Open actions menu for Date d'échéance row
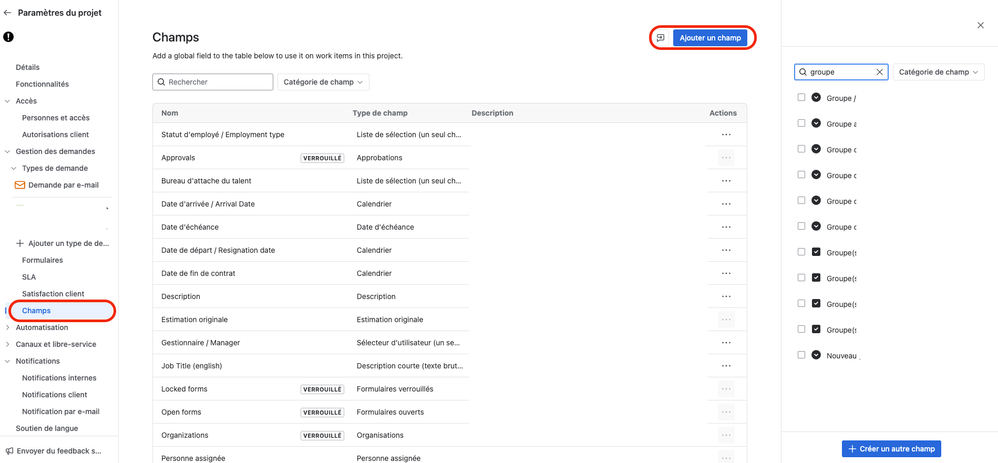This screenshot has height=463, width=998. coord(726,227)
